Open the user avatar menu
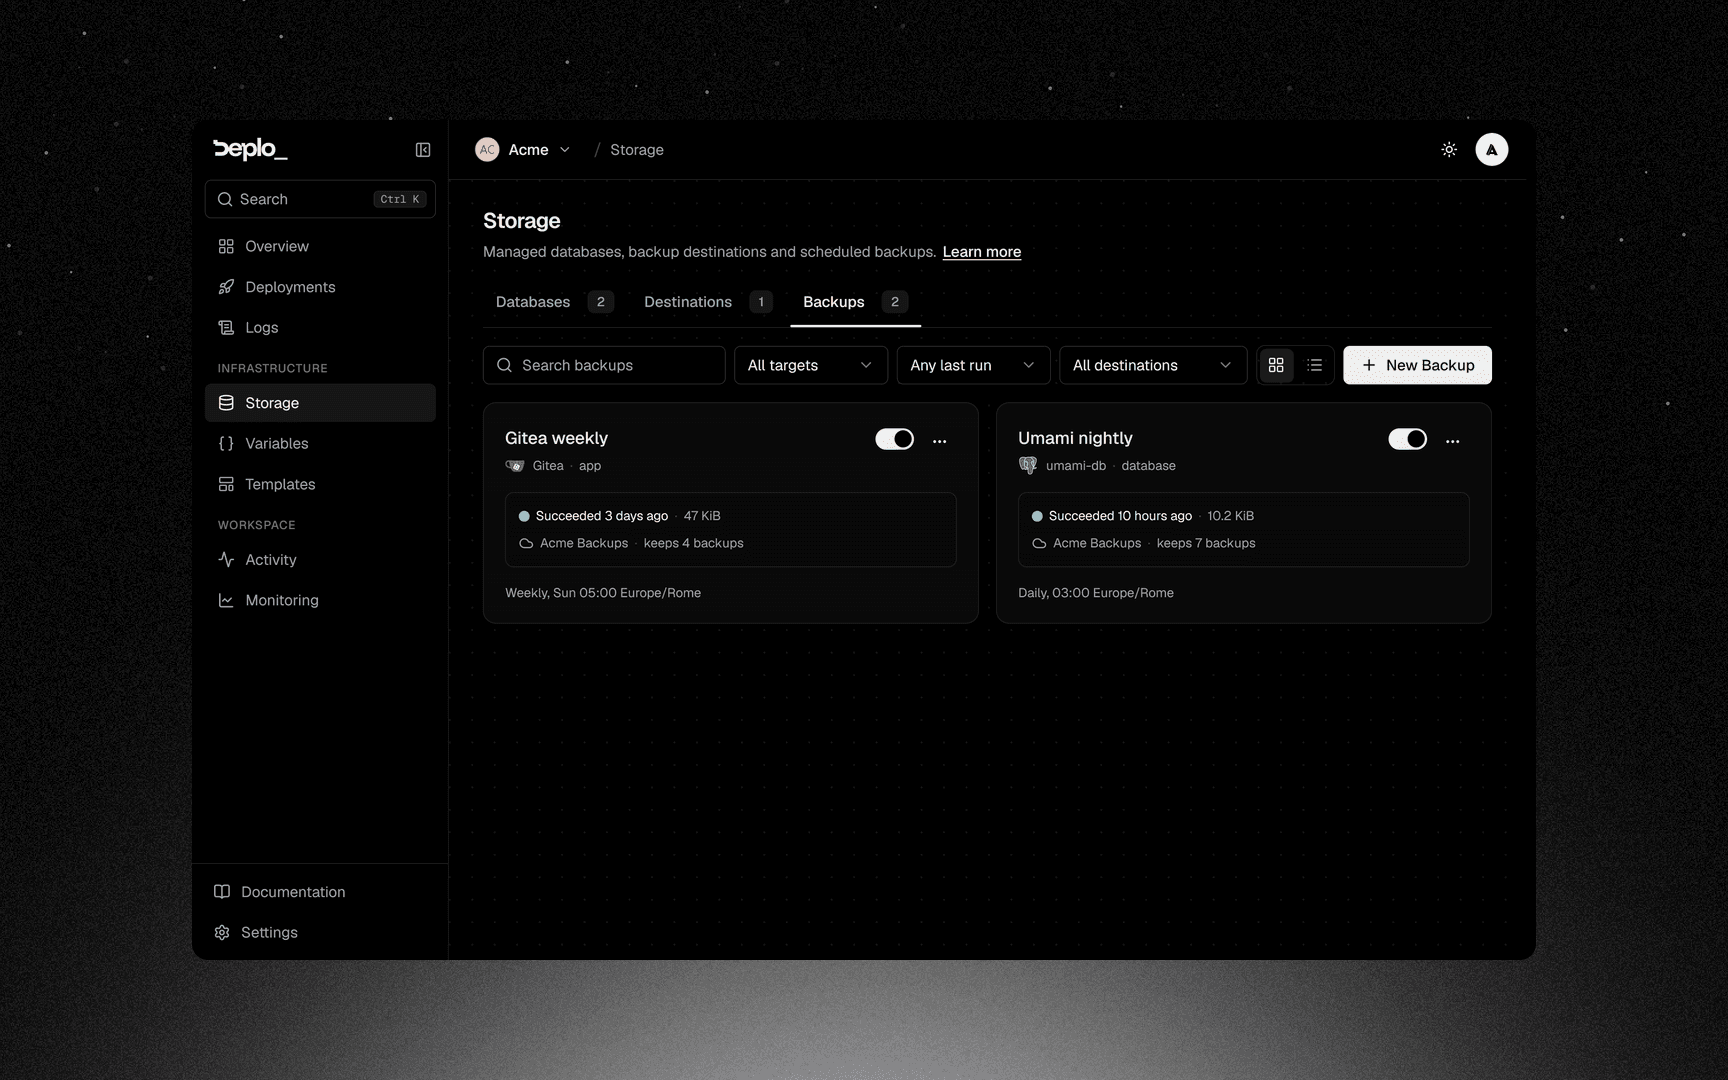The image size is (1728, 1080). (x=1492, y=150)
